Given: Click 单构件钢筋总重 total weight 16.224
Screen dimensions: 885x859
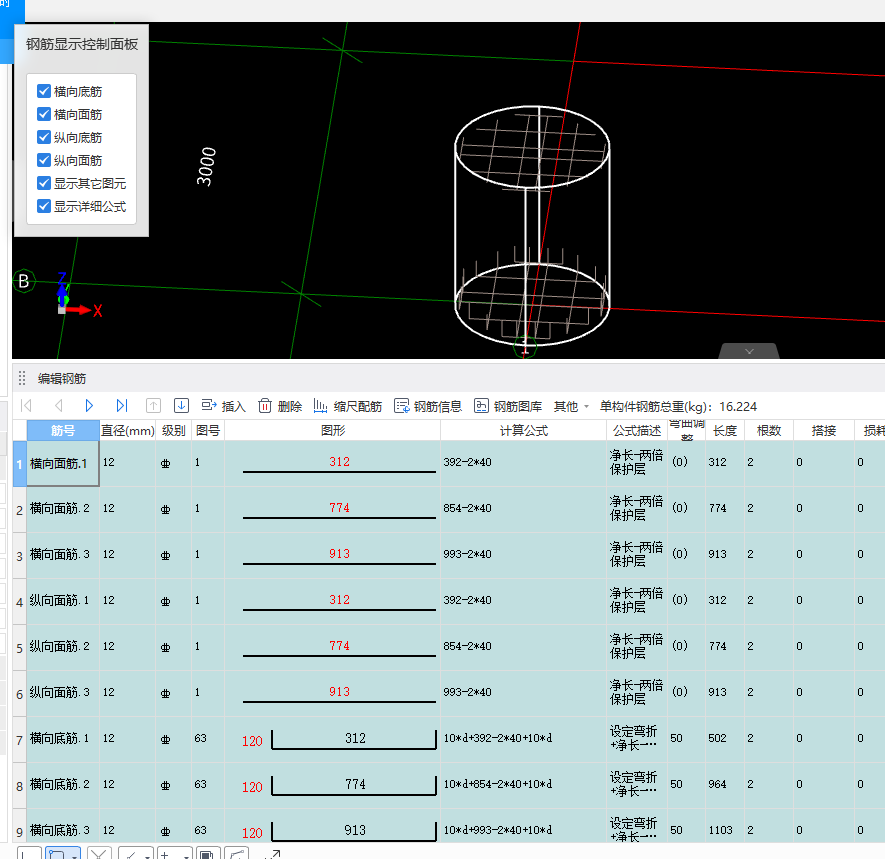Looking at the screenshot, I should point(678,406).
